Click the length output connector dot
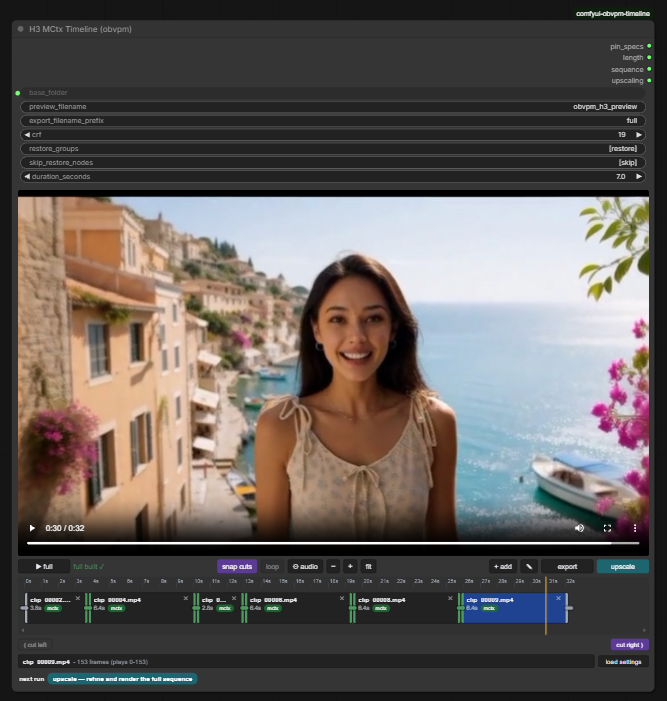The width and height of the screenshot is (667, 701). pyautogui.click(x=649, y=57)
